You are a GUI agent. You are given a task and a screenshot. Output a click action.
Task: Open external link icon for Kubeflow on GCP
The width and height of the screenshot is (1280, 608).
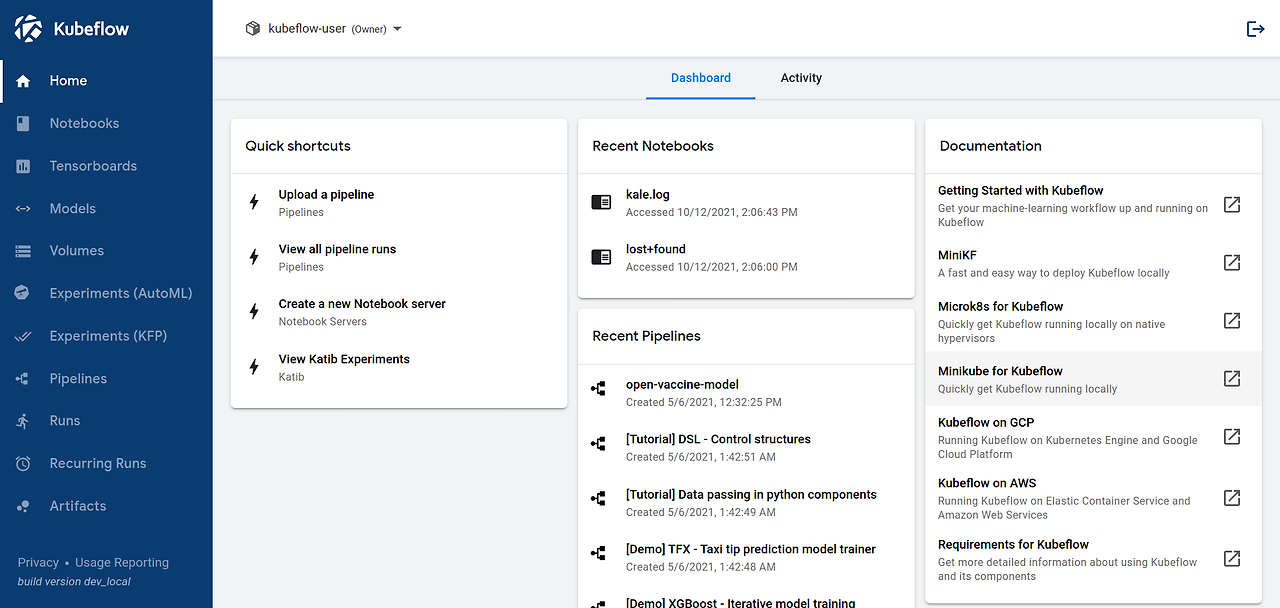click(1232, 437)
